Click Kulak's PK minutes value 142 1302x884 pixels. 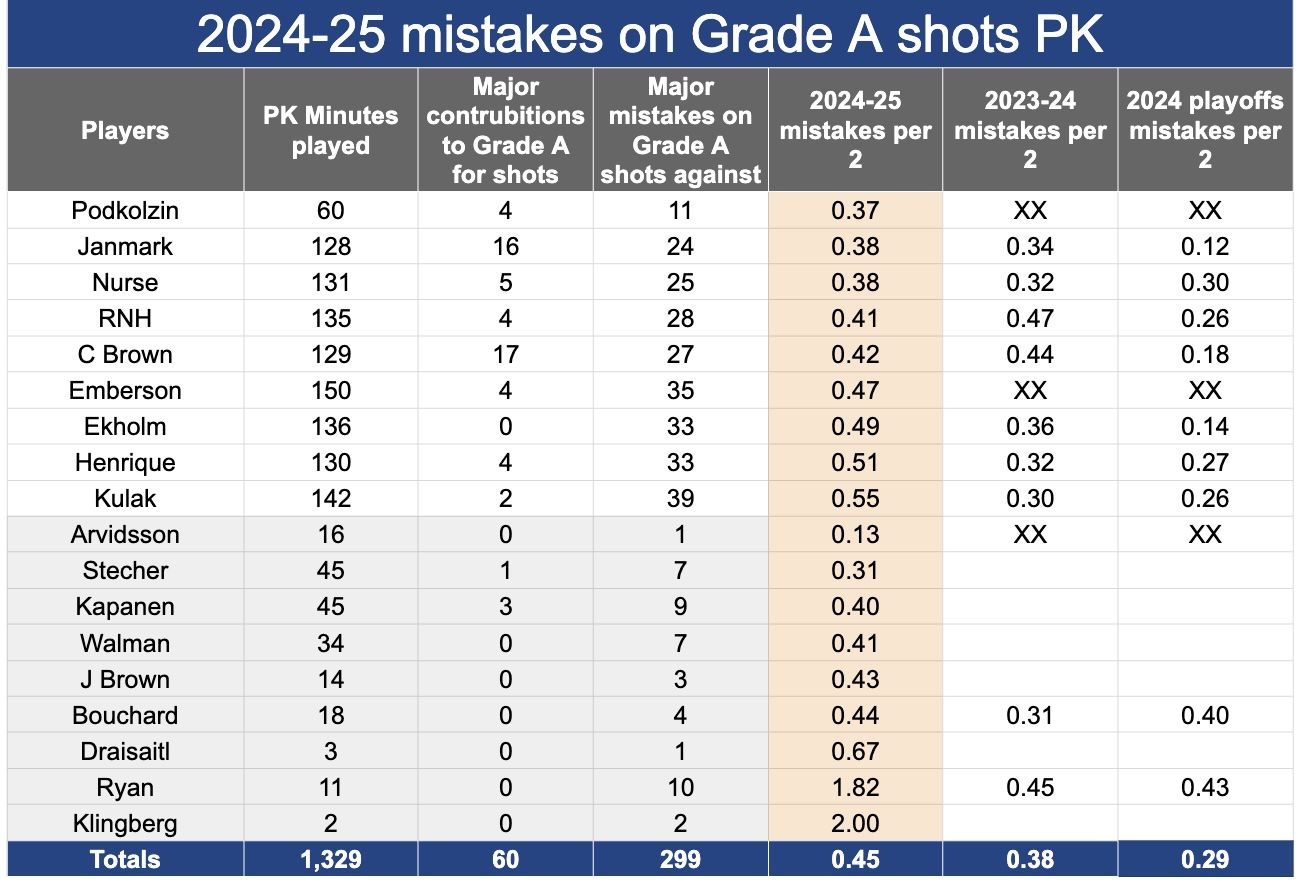point(330,498)
